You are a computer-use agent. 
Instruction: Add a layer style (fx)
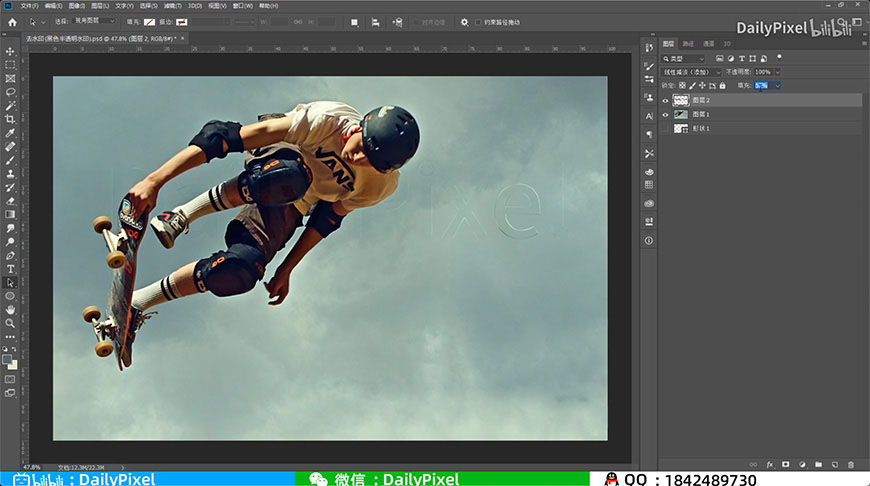[x=770, y=464]
